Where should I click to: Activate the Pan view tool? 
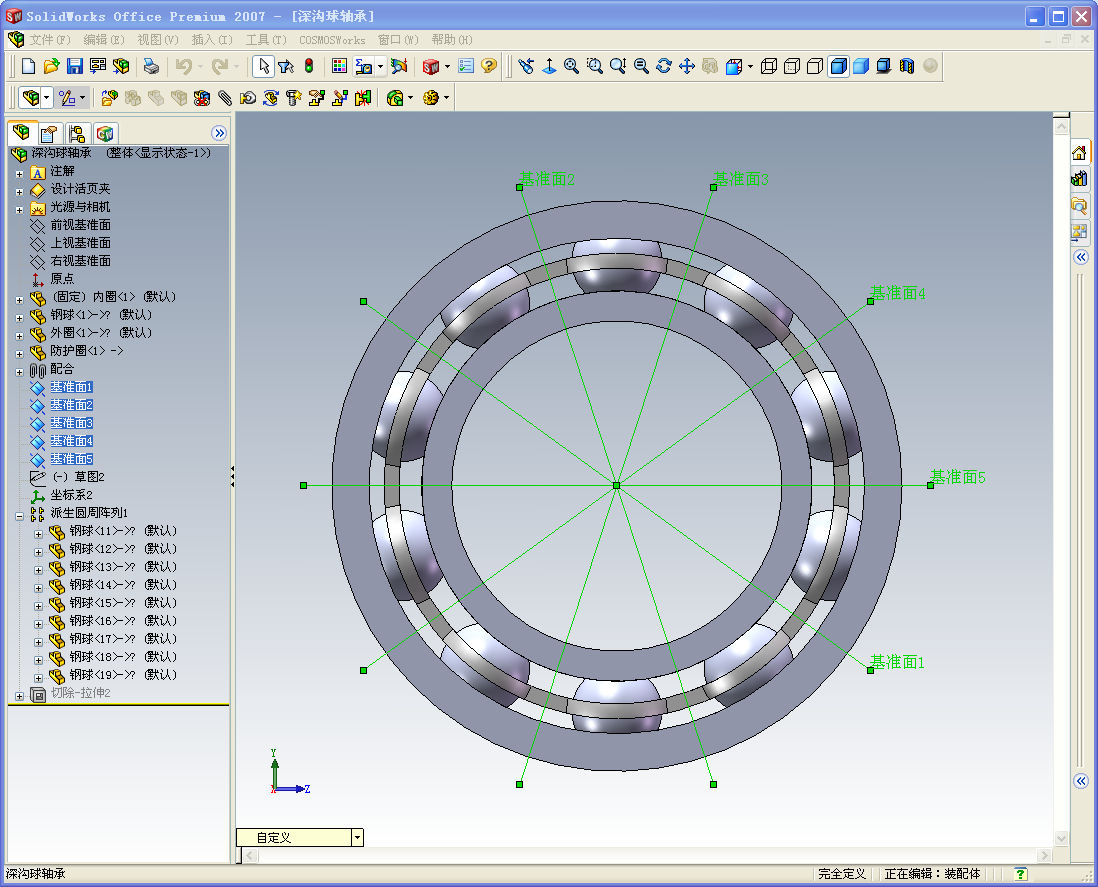pyautogui.click(x=687, y=66)
